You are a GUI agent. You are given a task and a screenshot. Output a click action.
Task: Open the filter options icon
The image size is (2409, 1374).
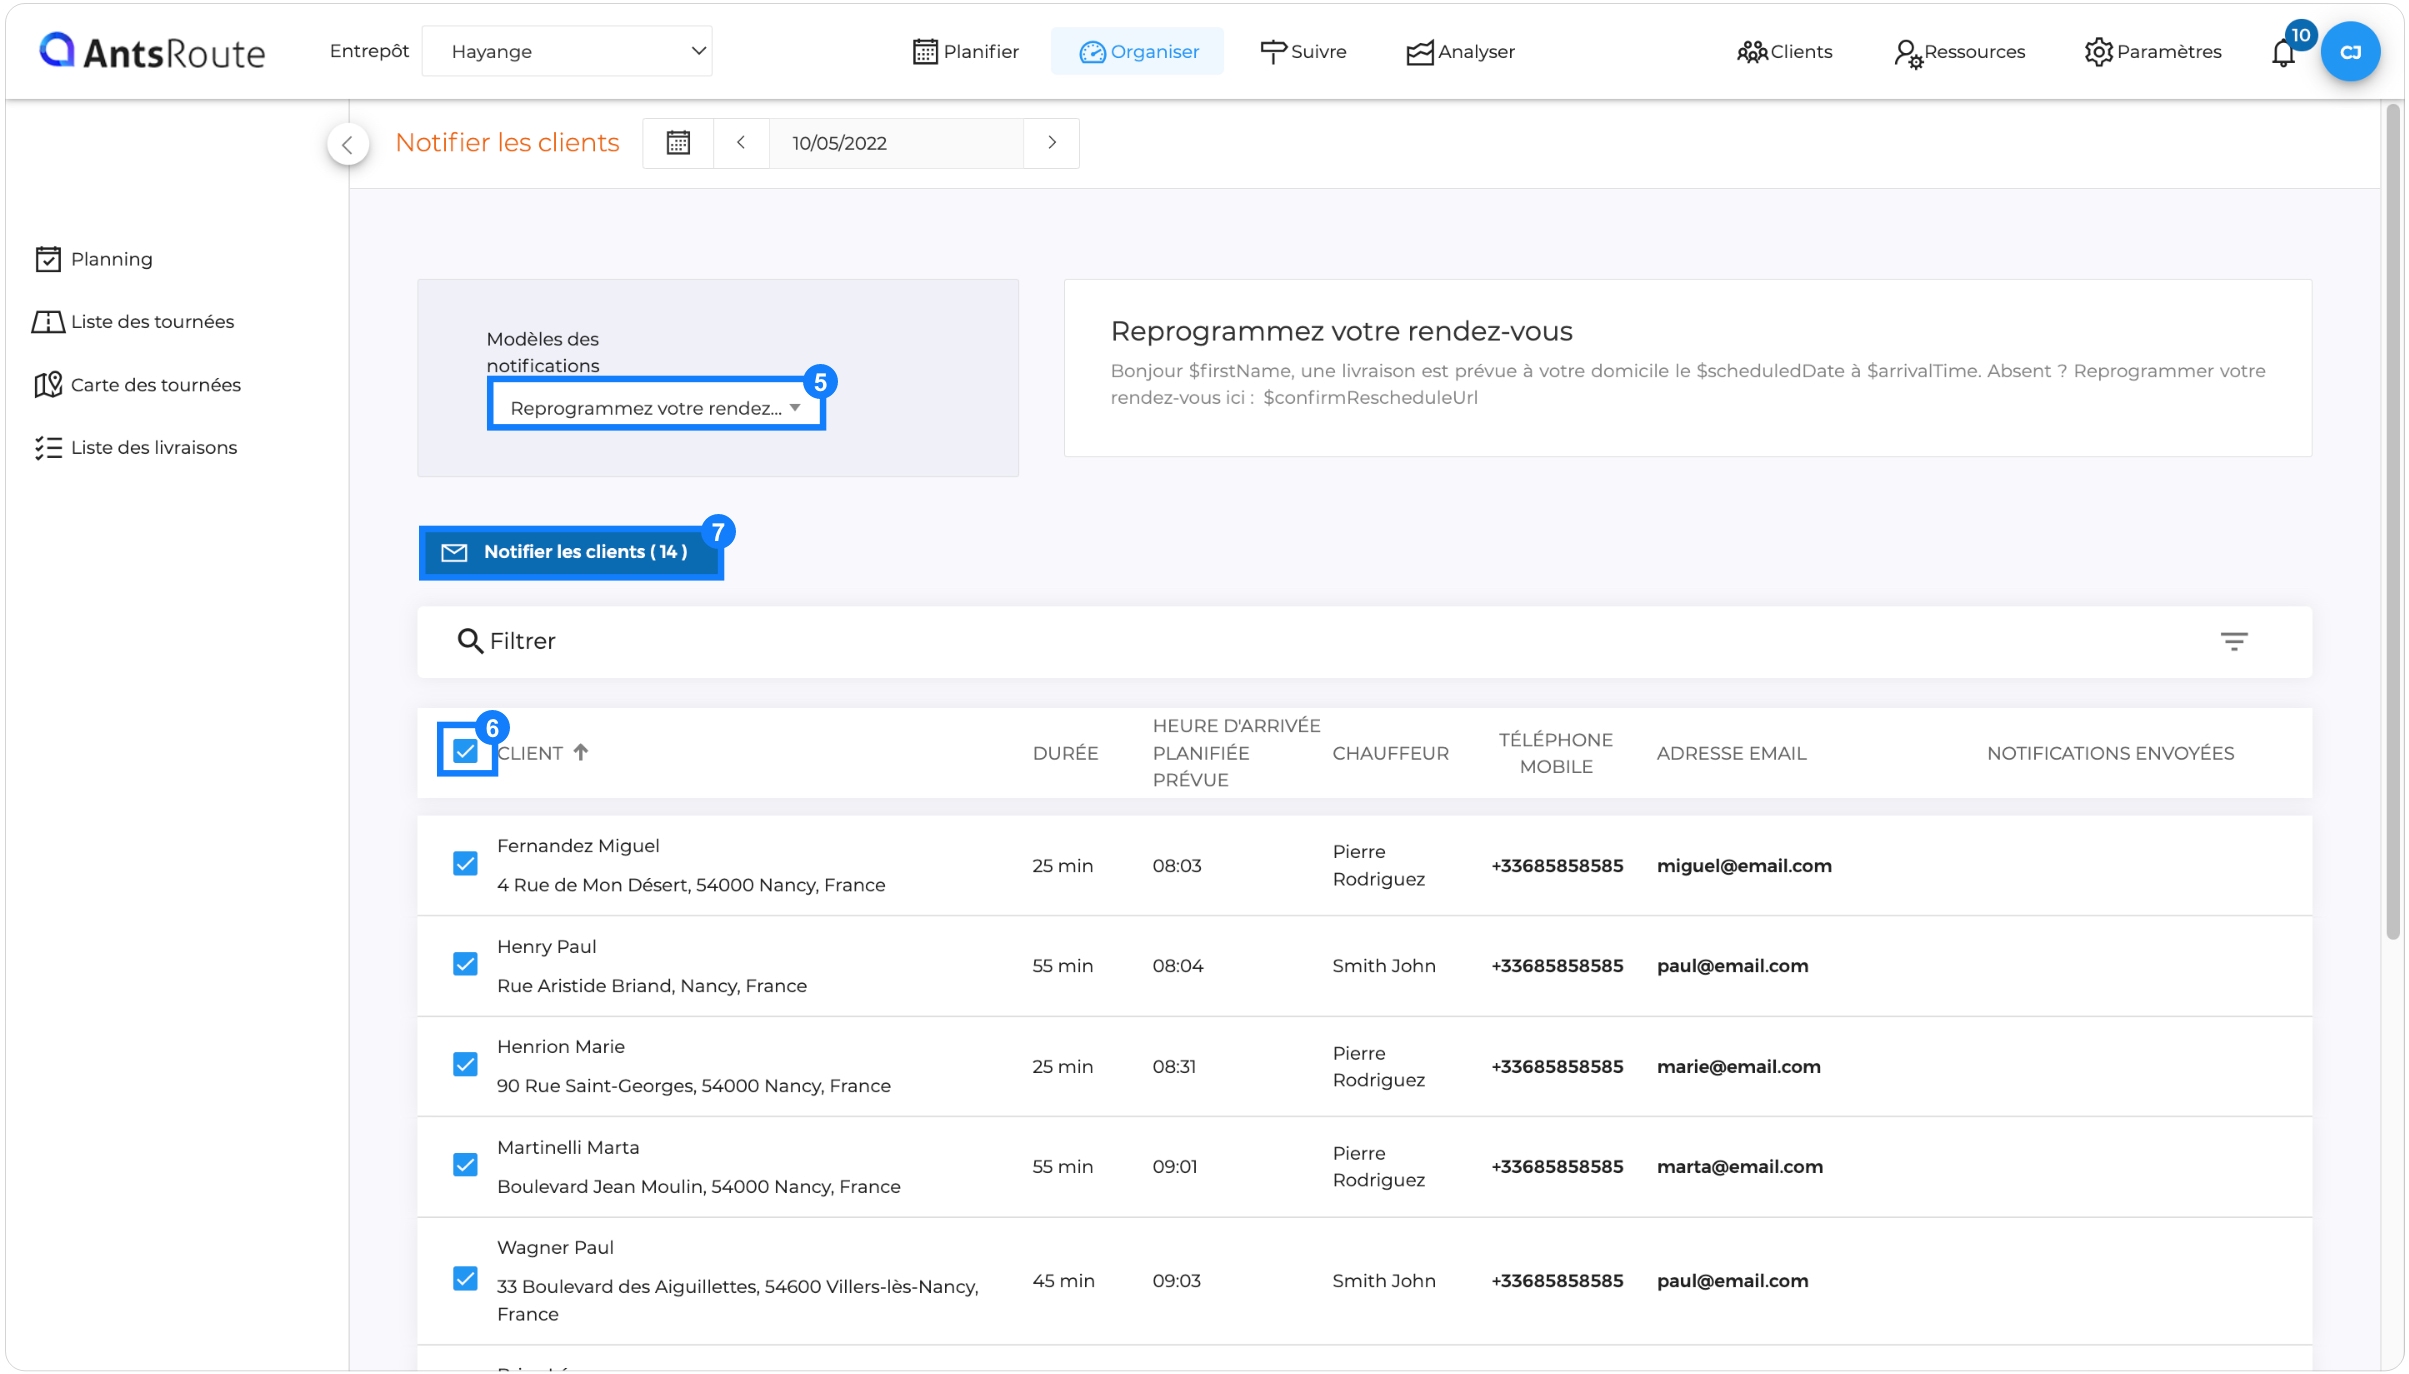[2233, 641]
